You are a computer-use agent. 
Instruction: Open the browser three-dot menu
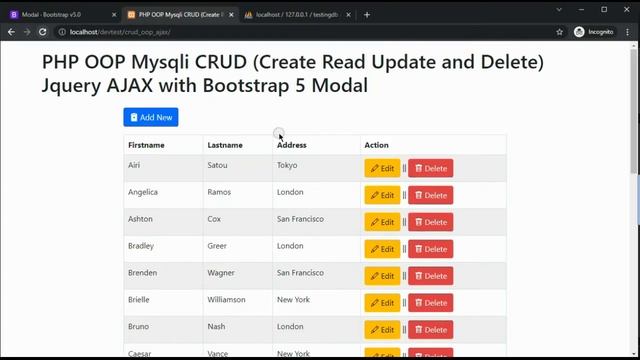[x=627, y=32]
